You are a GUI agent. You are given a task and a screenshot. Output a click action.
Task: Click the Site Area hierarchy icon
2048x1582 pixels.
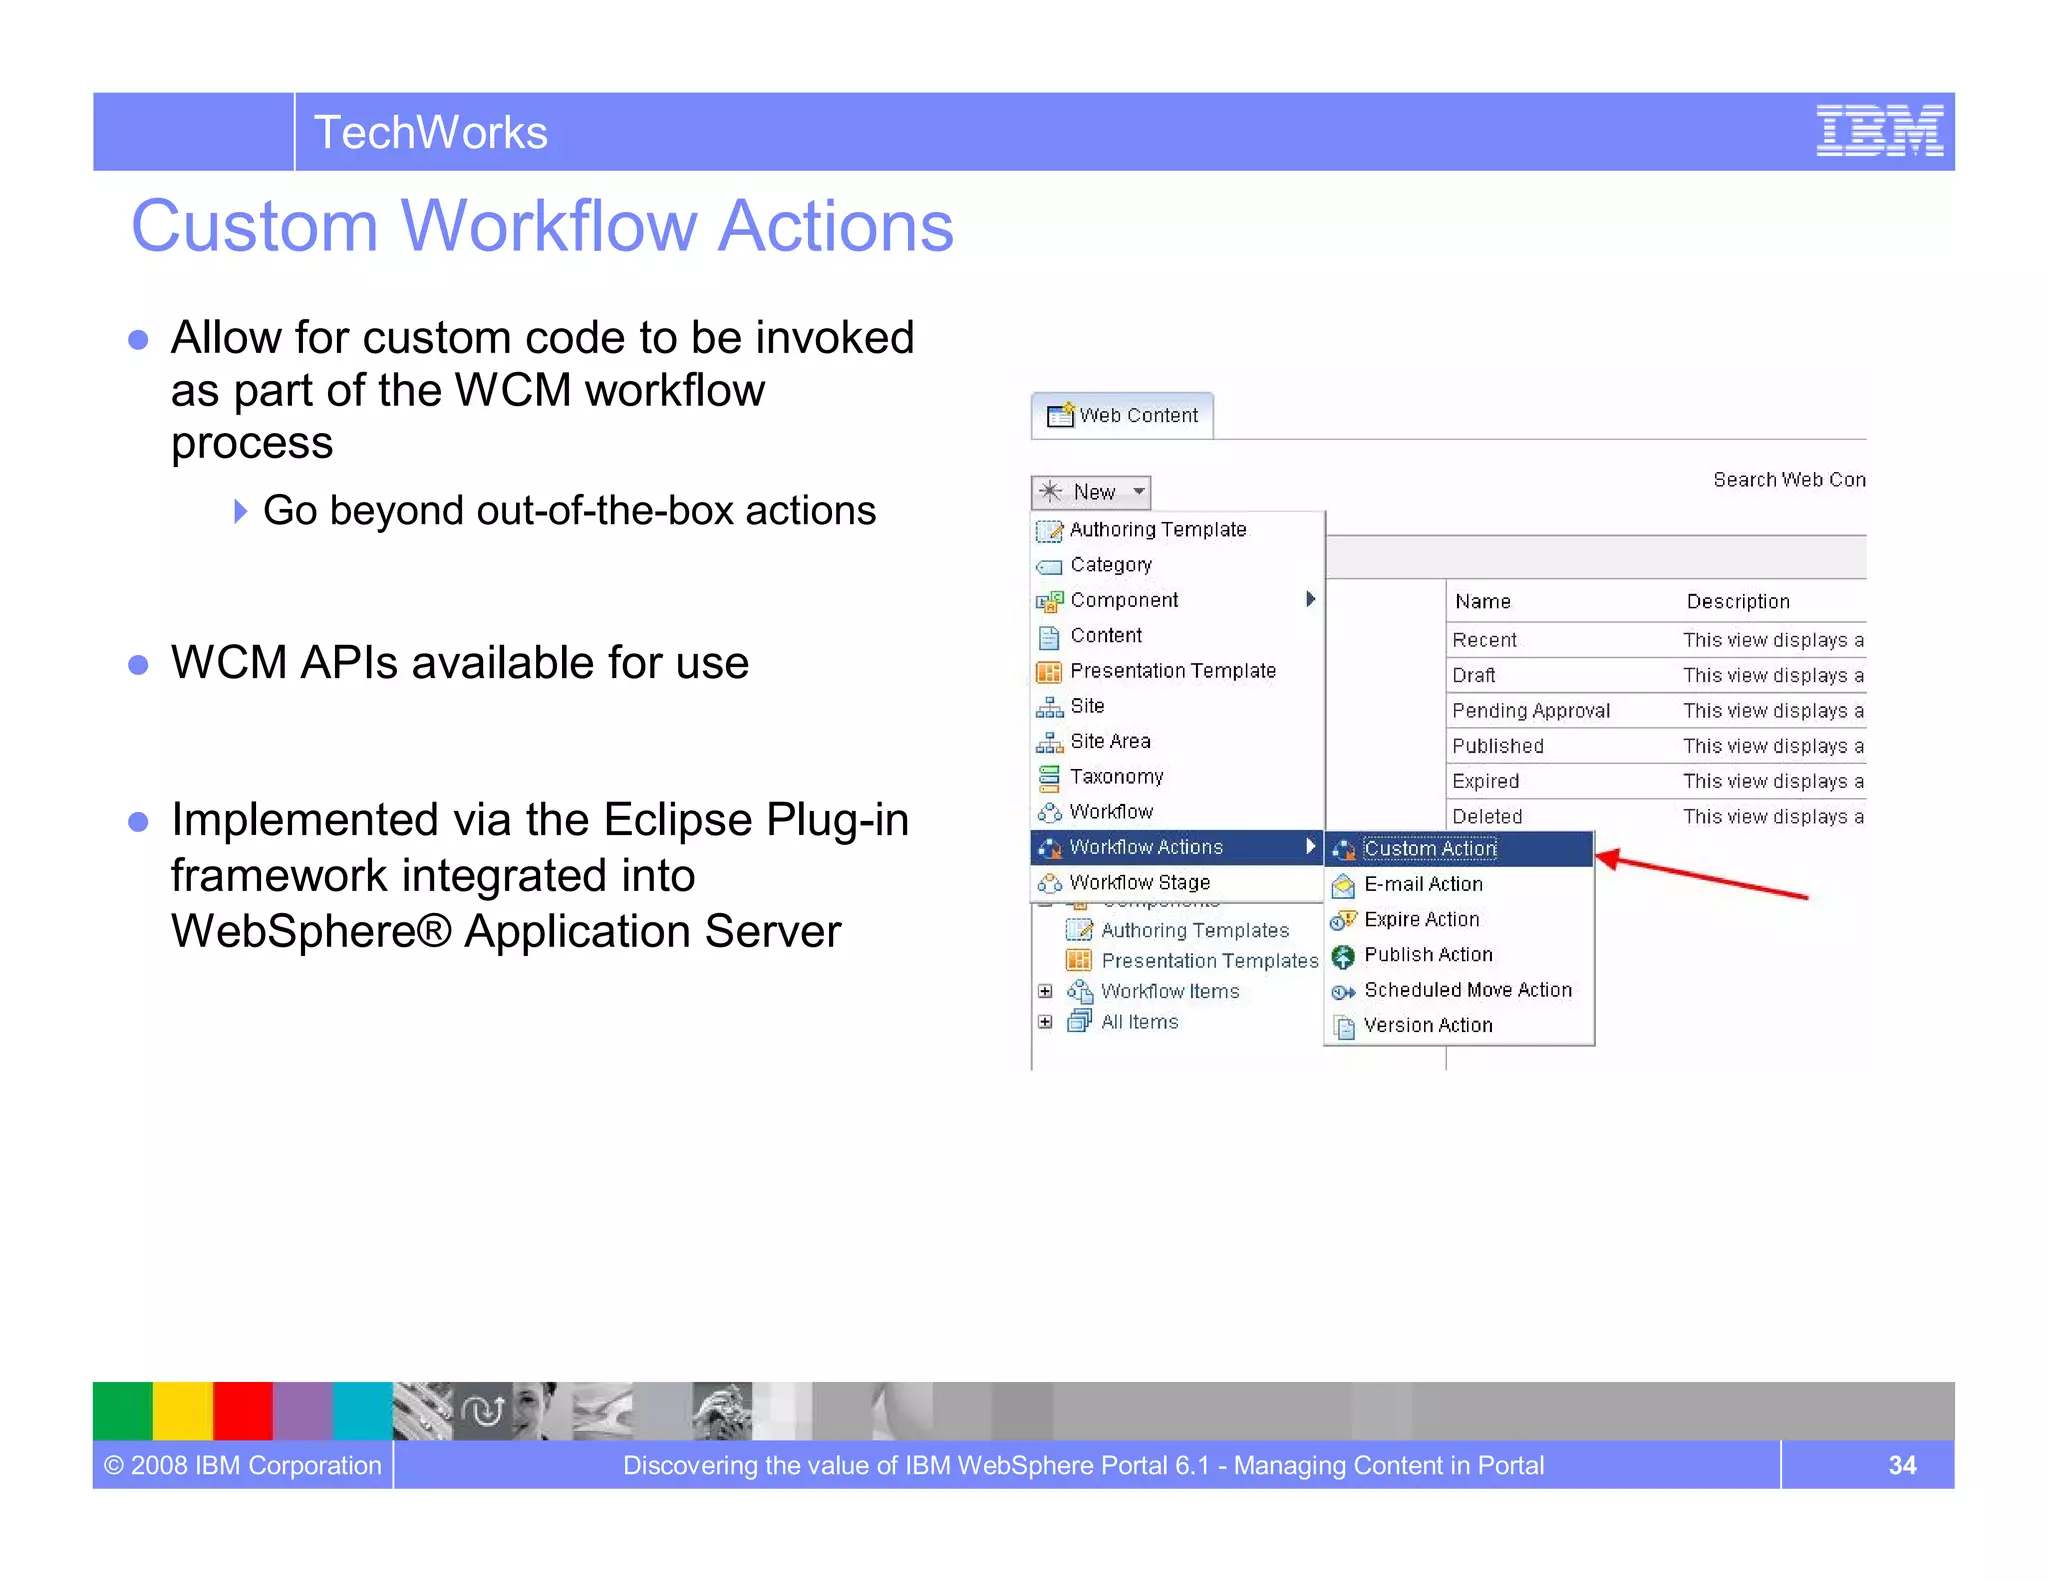tap(1049, 743)
